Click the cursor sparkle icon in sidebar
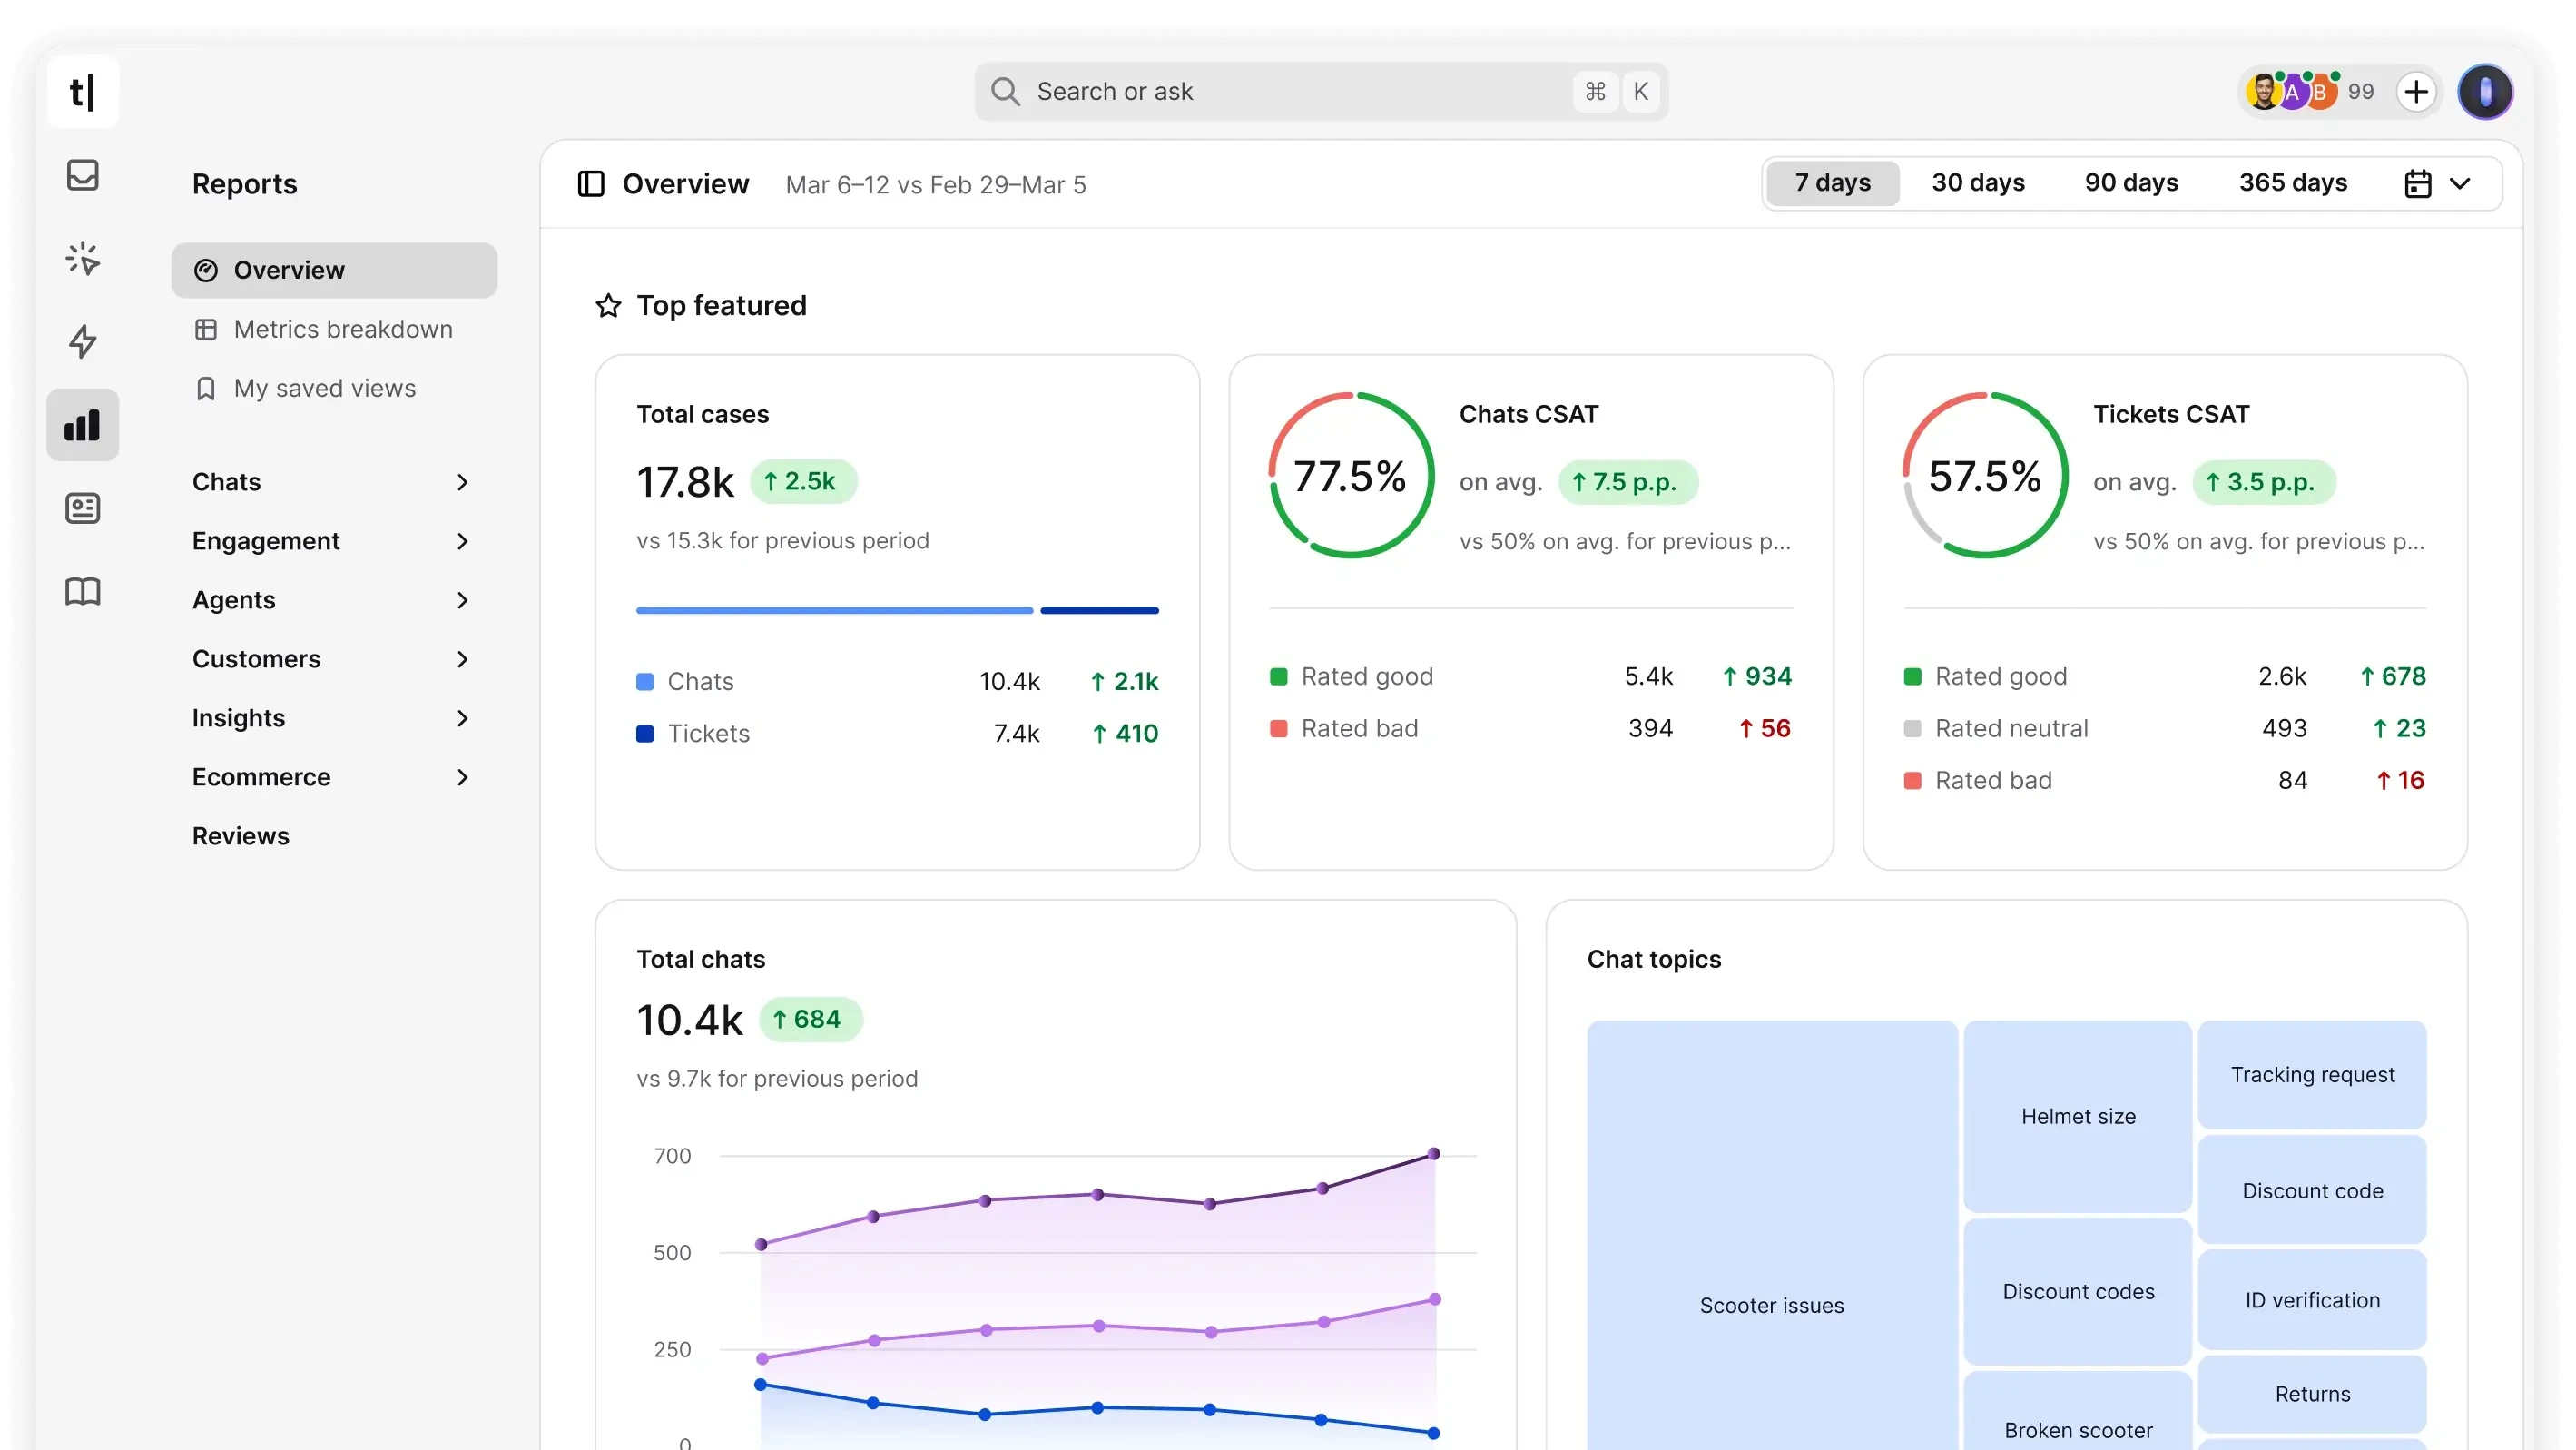Image resolution: width=2576 pixels, height=1450 pixels. point(82,259)
